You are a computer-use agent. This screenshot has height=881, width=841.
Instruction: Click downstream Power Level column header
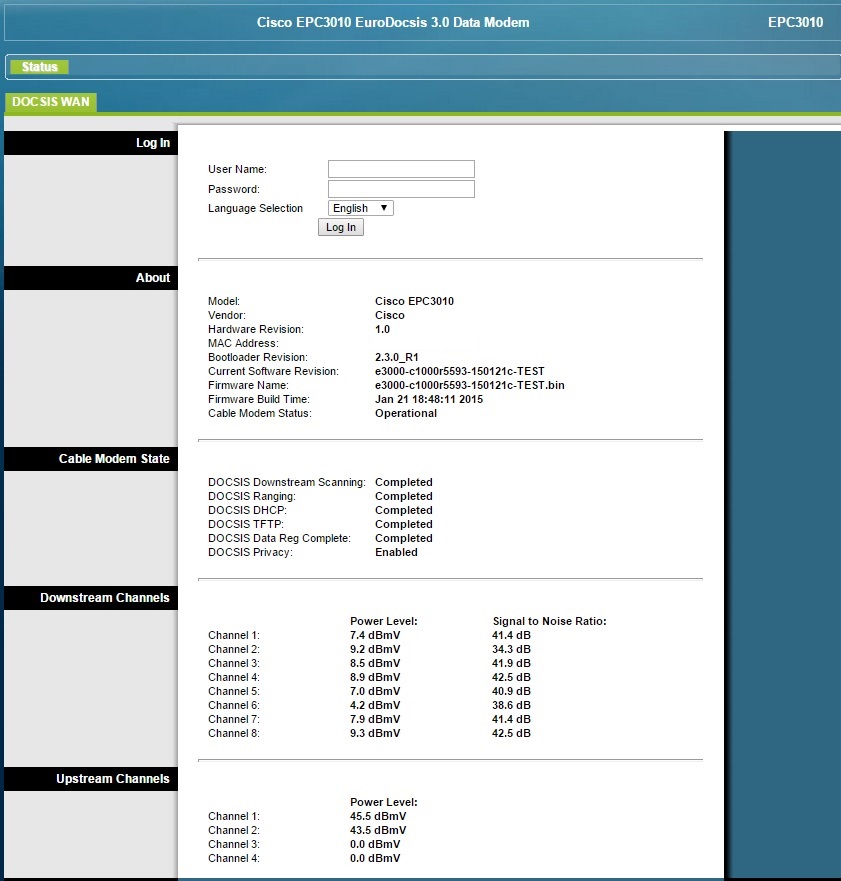pyautogui.click(x=384, y=621)
